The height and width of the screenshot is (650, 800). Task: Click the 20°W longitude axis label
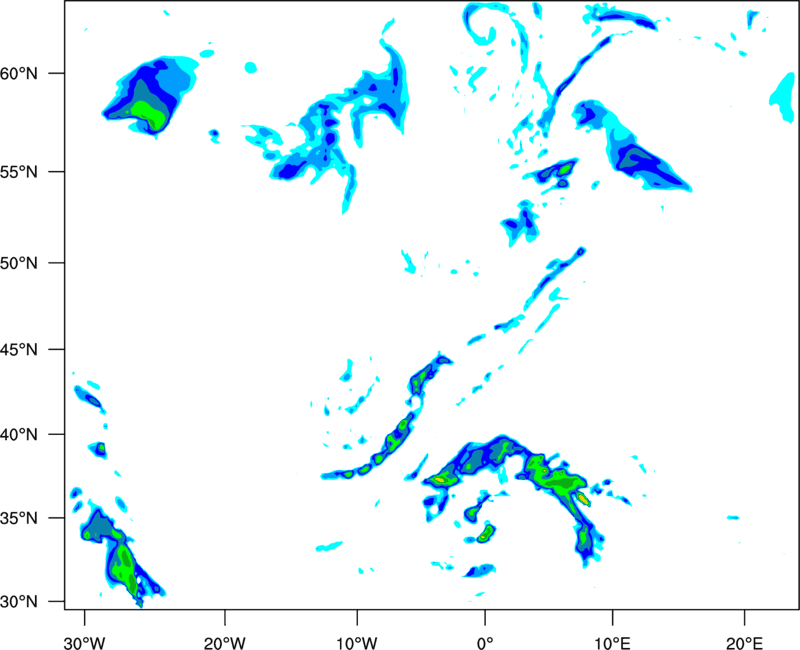(x=225, y=643)
